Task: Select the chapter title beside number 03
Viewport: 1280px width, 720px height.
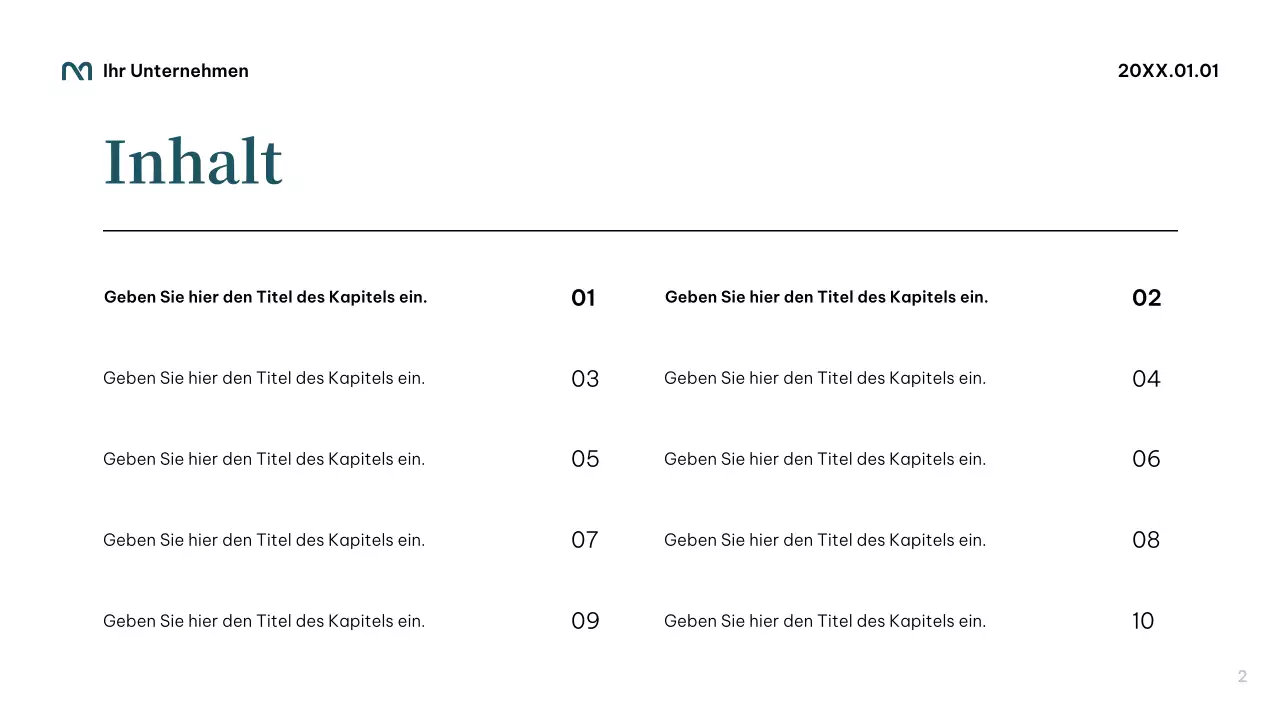Action: click(x=264, y=378)
